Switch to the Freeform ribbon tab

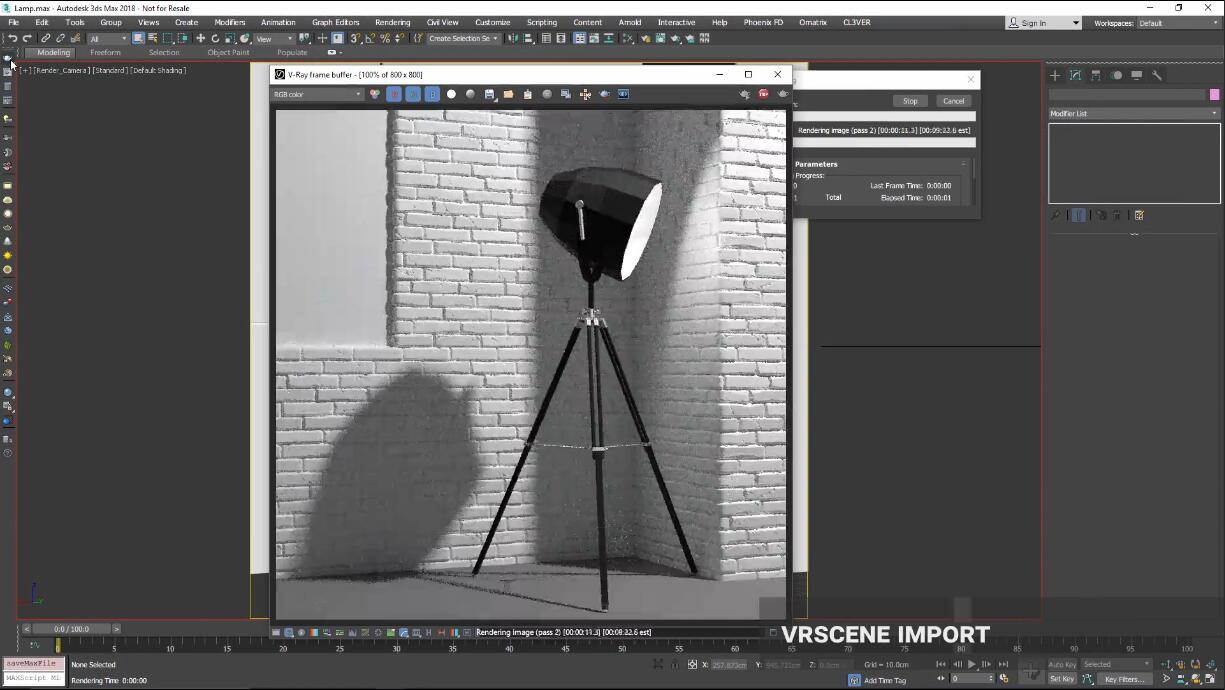[x=105, y=52]
